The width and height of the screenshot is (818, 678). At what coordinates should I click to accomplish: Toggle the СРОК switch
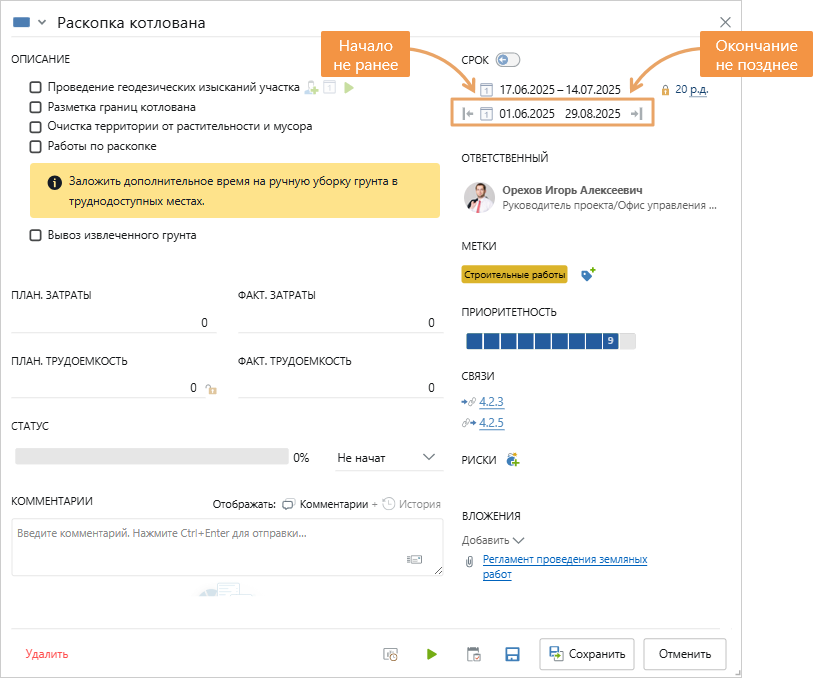pyautogui.click(x=508, y=60)
